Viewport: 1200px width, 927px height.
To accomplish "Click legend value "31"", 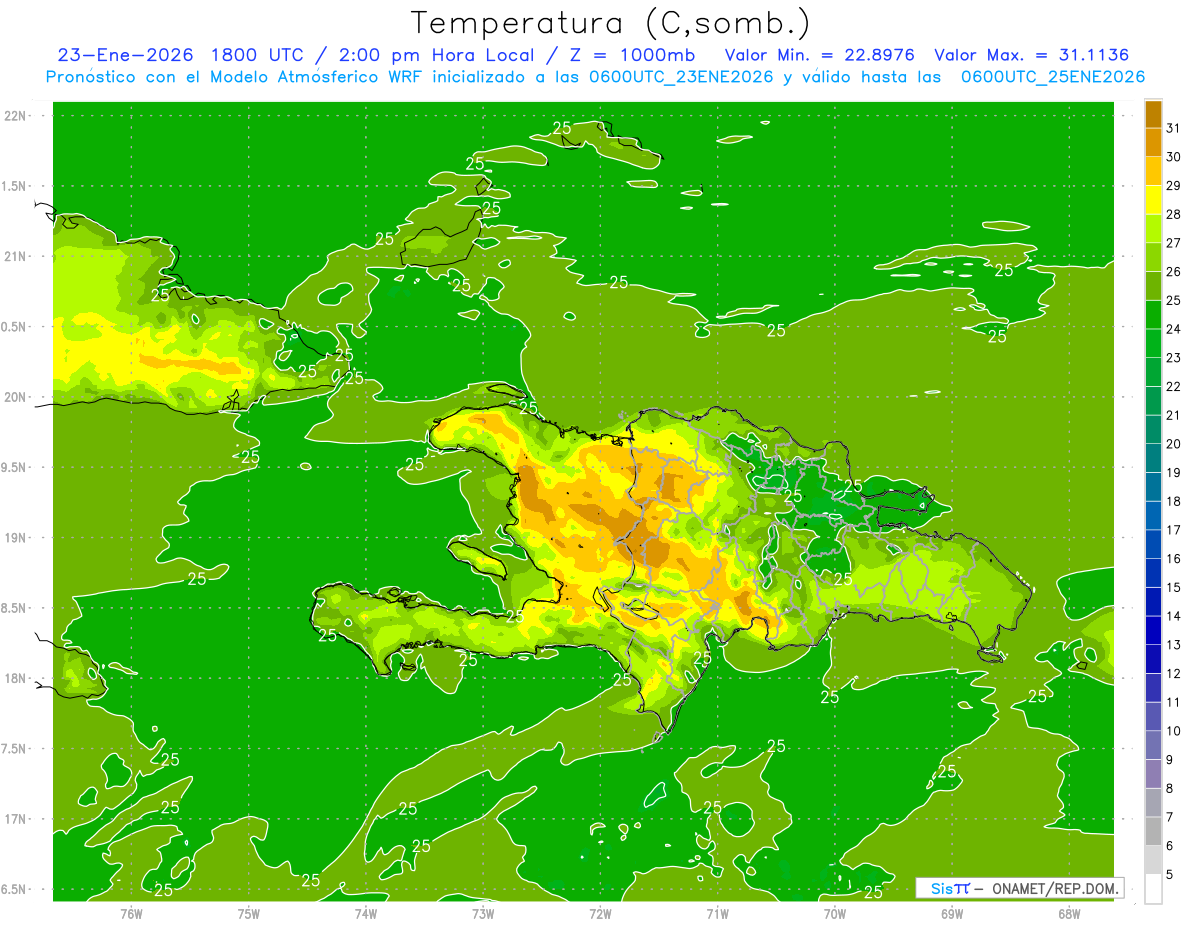I will click(x=1173, y=128).
